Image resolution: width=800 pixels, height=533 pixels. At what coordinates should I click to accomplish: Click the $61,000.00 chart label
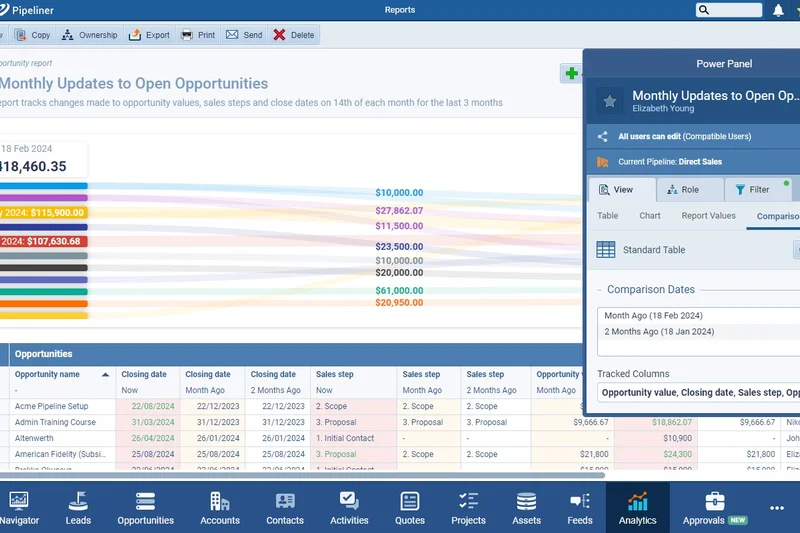[399, 291]
